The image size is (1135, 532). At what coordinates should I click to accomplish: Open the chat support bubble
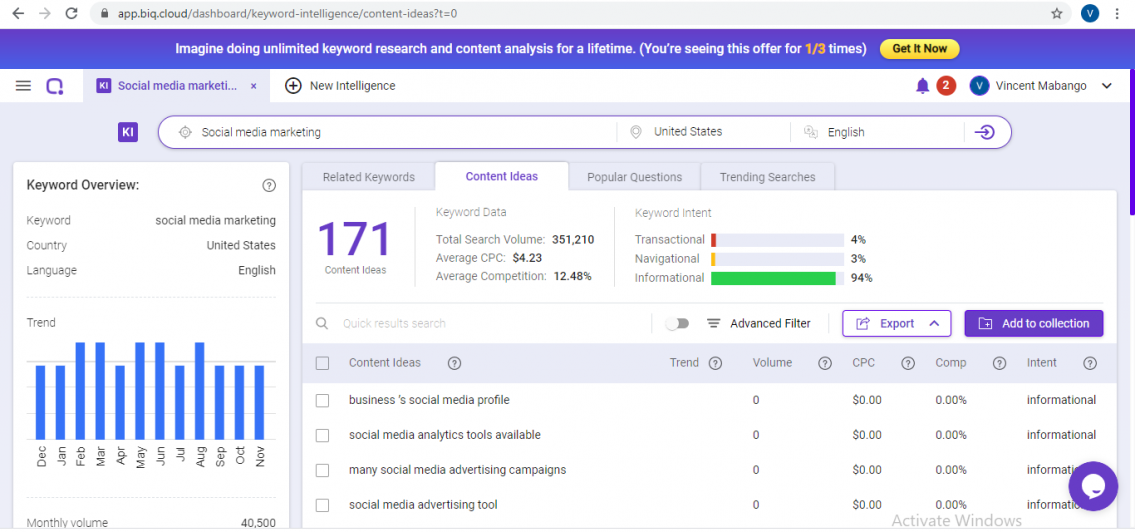pyautogui.click(x=1093, y=486)
